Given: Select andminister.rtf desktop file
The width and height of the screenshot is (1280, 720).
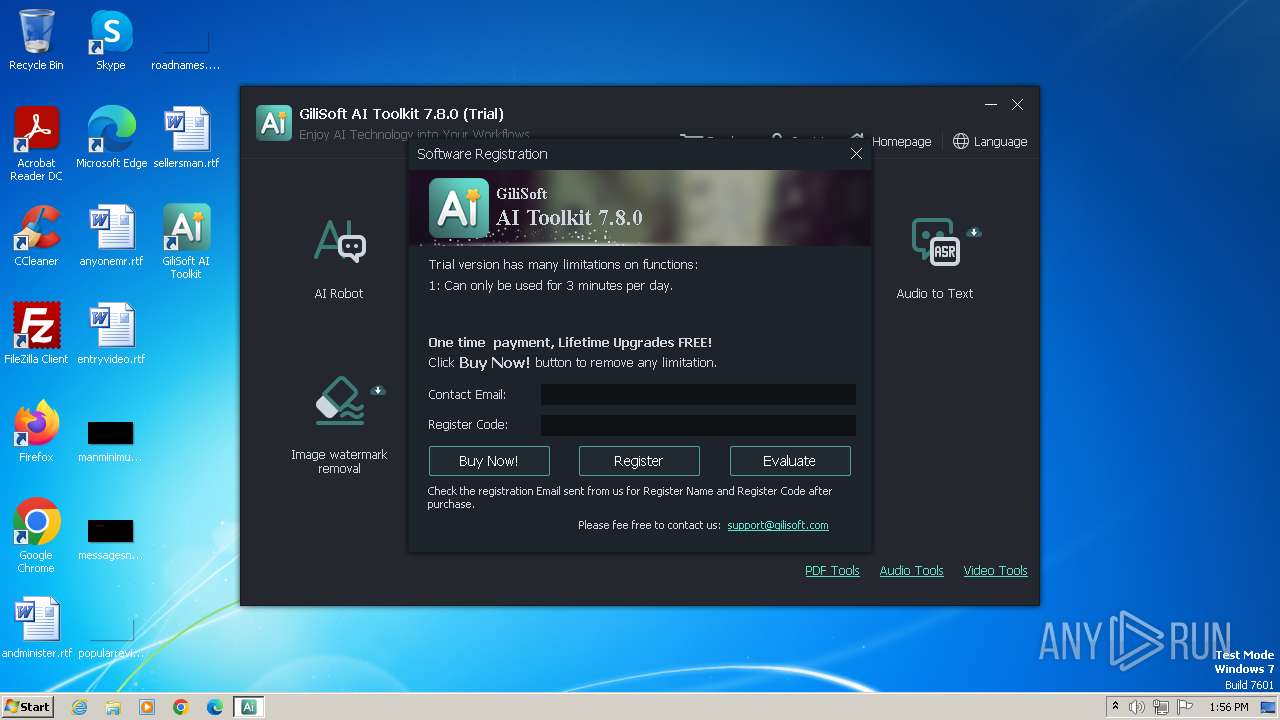Looking at the screenshot, I should coord(36,627).
